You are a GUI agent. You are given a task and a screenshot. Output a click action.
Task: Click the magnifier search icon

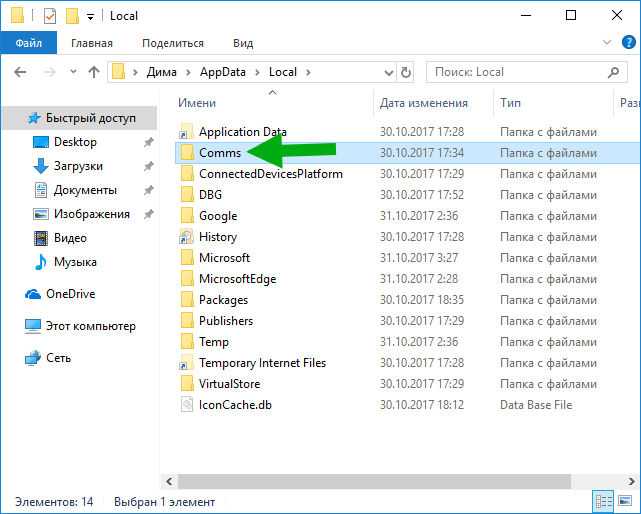click(614, 72)
